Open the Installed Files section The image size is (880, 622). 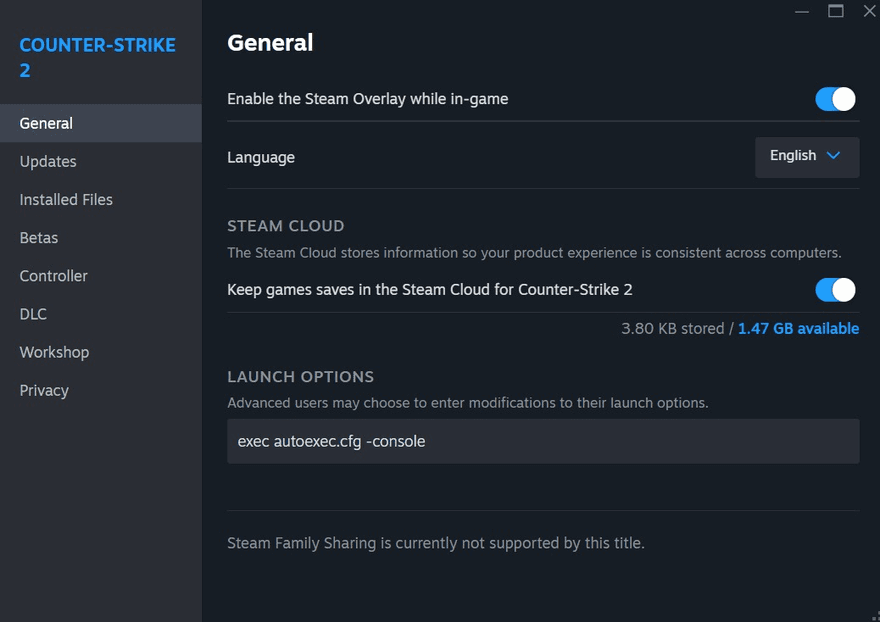click(x=66, y=200)
